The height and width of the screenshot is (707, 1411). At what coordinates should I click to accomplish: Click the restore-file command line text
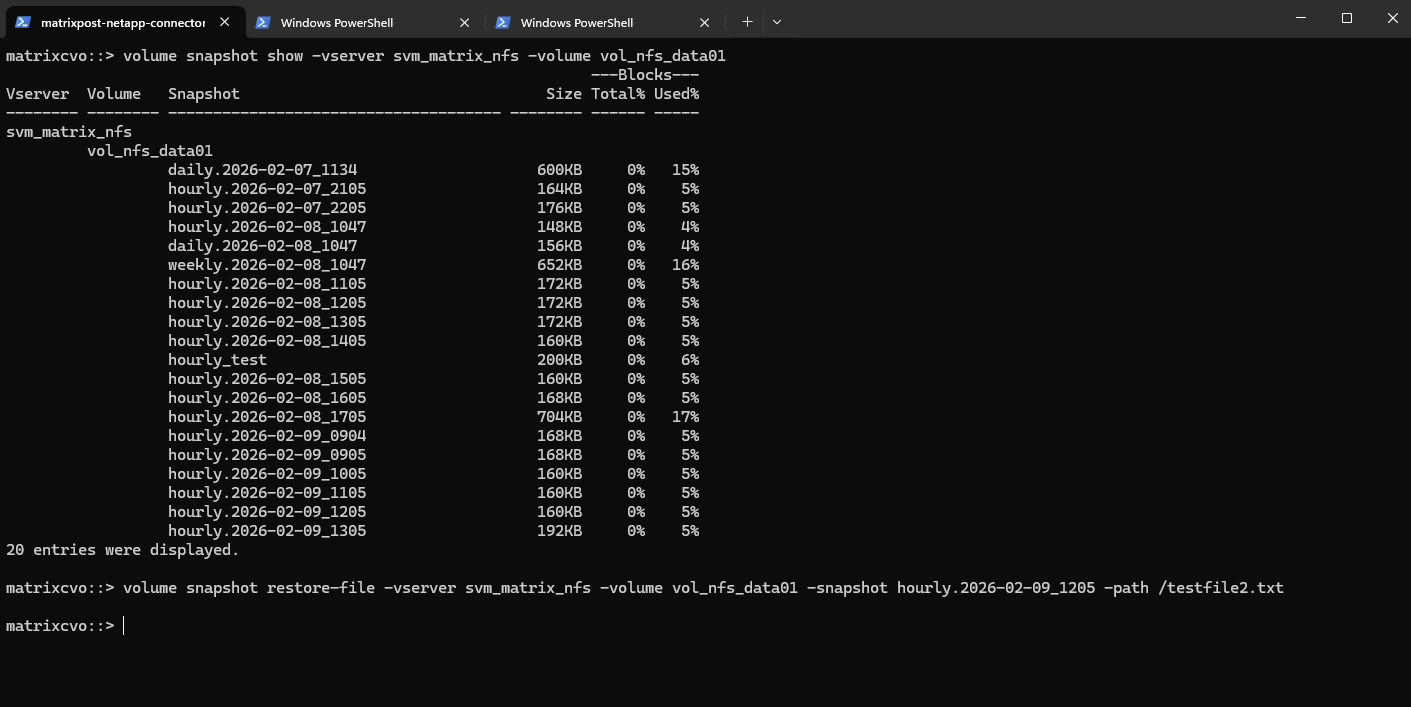pos(702,588)
